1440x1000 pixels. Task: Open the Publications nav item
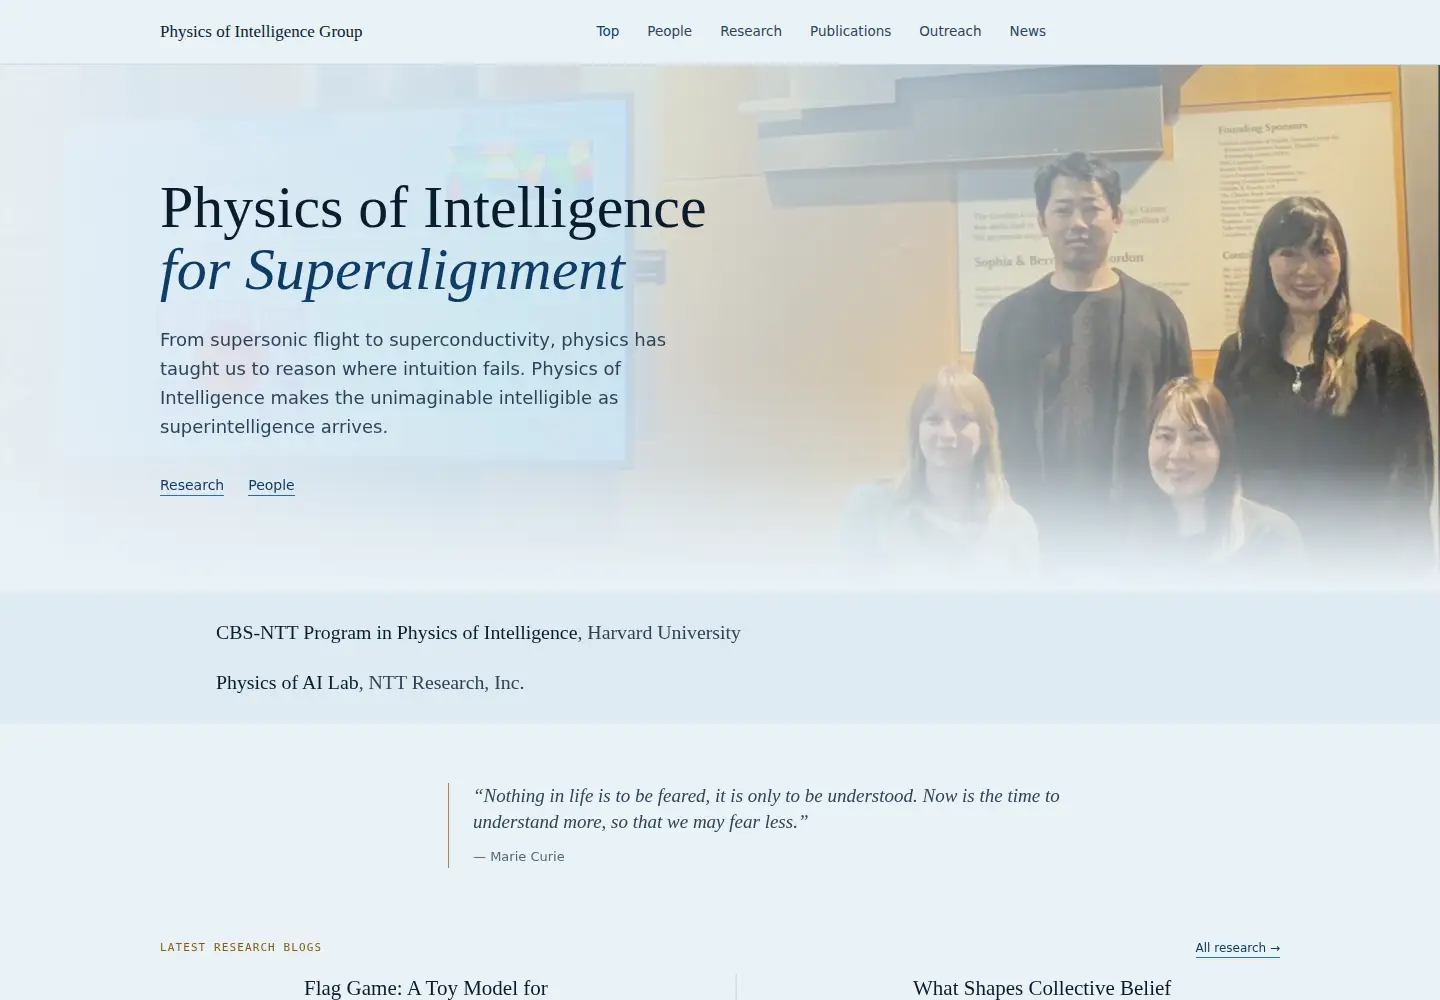click(850, 32)
